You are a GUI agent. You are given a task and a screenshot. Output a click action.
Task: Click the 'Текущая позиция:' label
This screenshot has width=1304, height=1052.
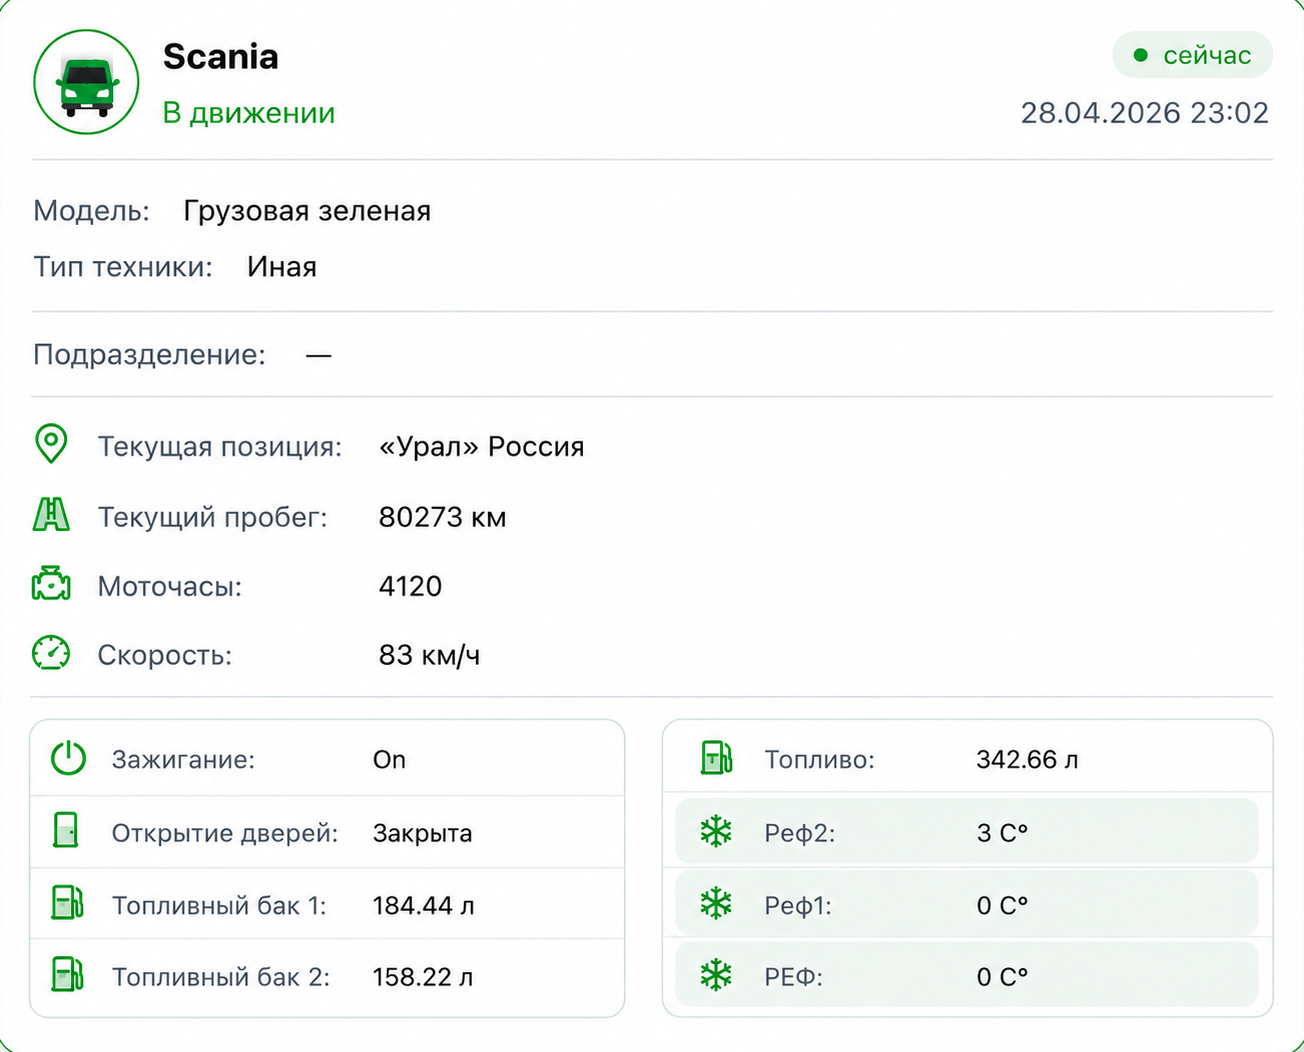220,446
